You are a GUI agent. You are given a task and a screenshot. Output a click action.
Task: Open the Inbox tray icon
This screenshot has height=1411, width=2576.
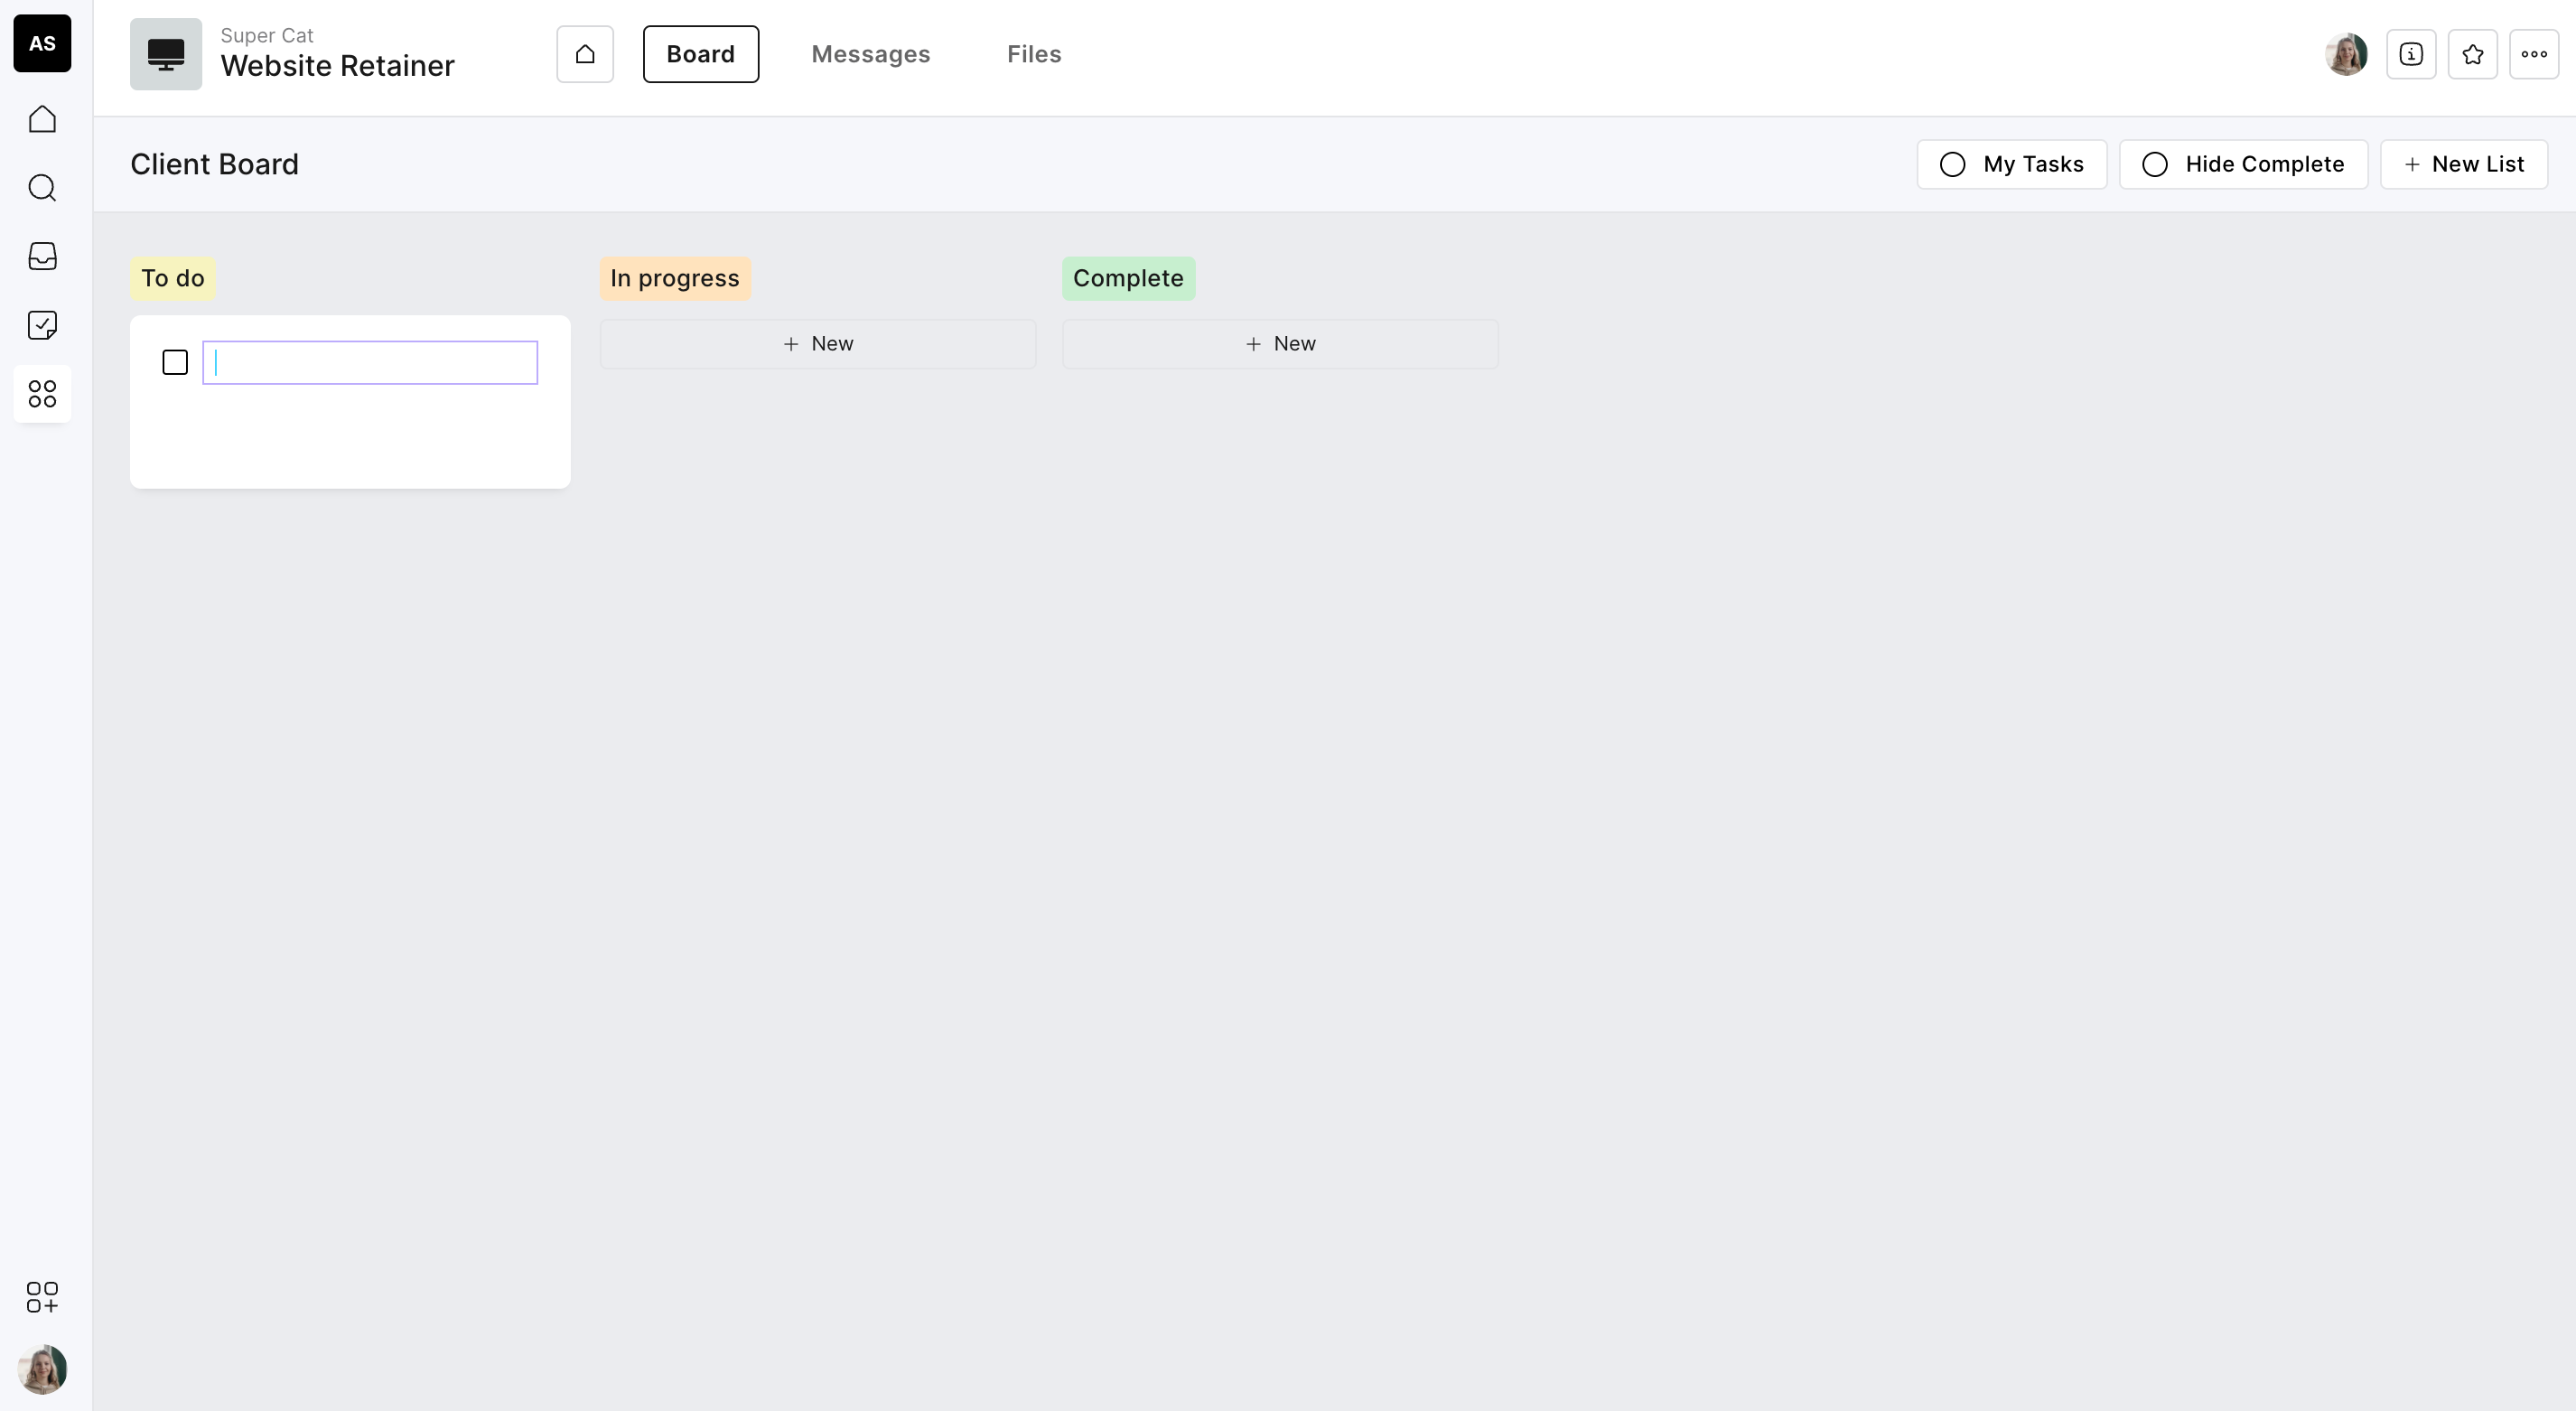click(42, 256)
